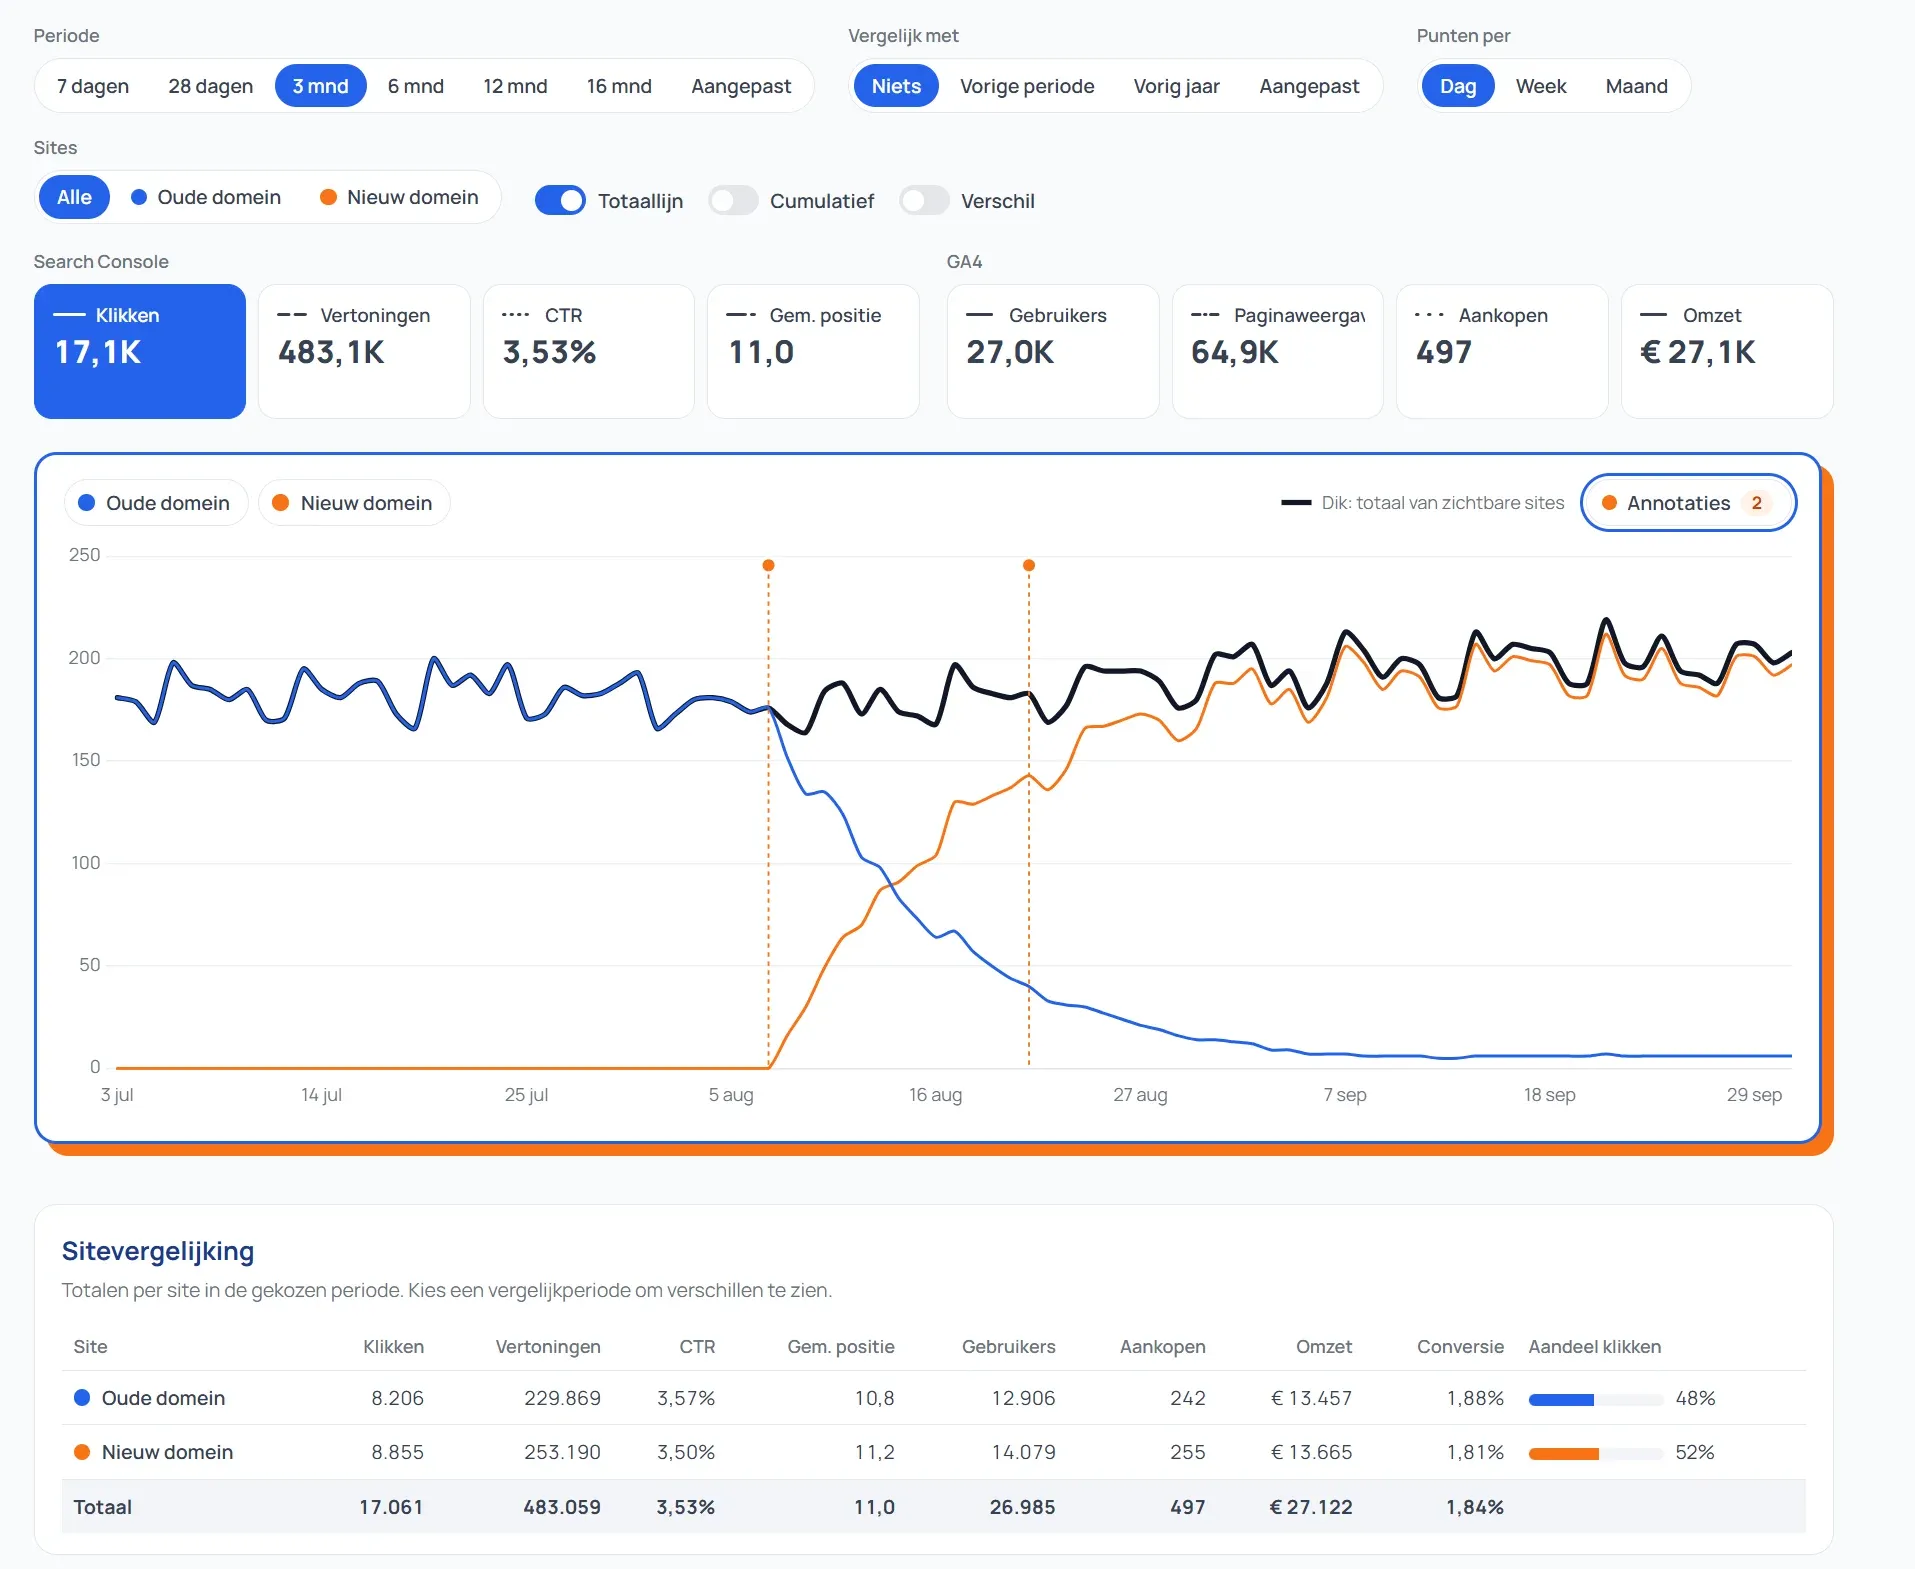1915x1569 pixels.
Task: Click the Conversie column header
Action: 1460,1347
